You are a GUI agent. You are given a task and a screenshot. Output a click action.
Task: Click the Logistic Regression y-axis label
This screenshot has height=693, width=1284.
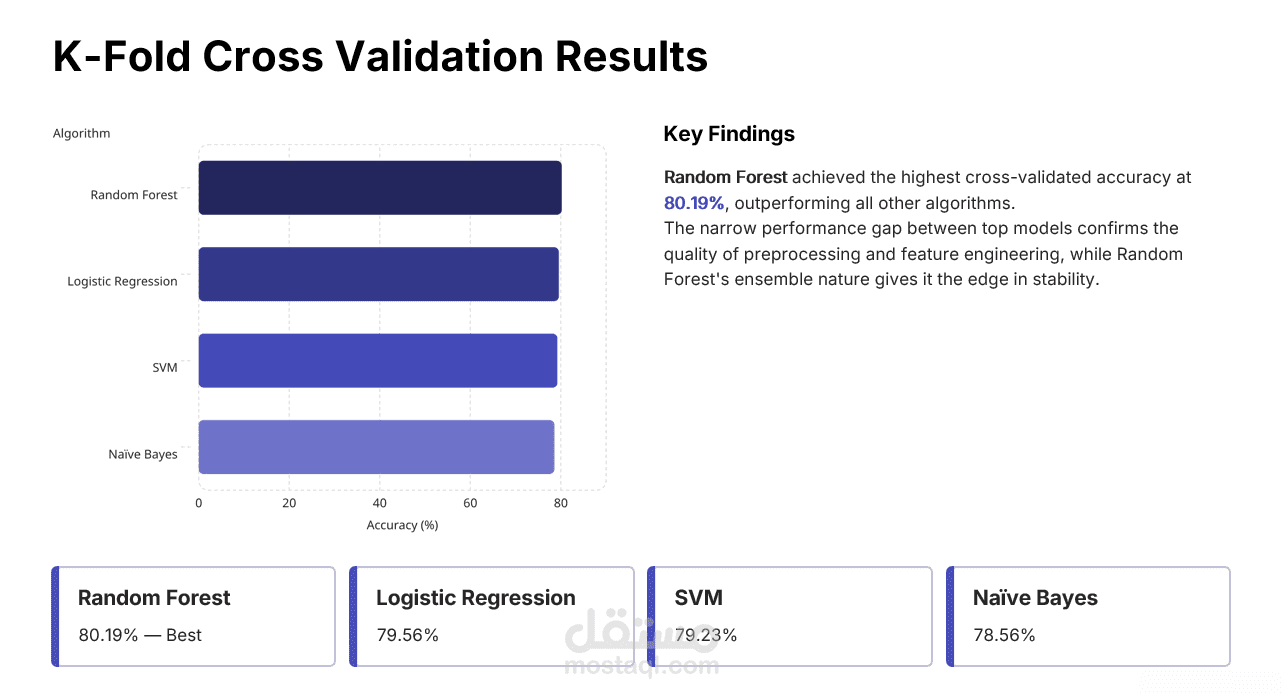coord(122,281)
